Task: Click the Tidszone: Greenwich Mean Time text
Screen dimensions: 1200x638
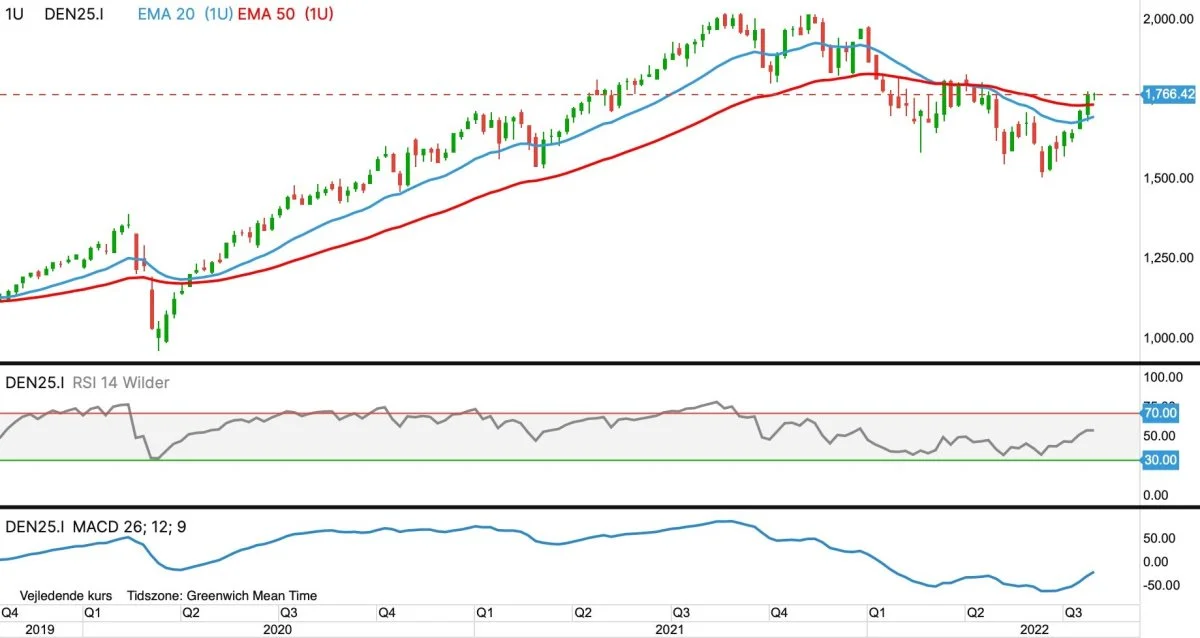Action: [222, 595]
